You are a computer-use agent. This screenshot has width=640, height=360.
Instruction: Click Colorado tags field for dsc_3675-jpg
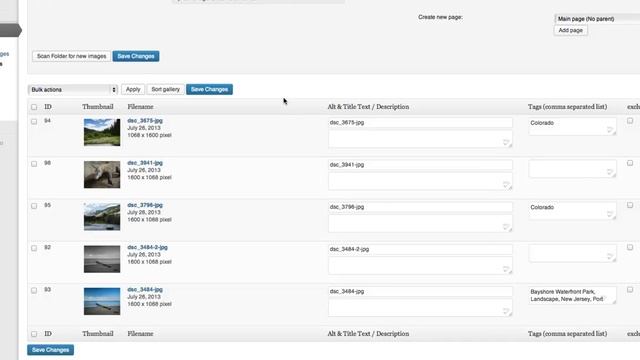point(572,127)
